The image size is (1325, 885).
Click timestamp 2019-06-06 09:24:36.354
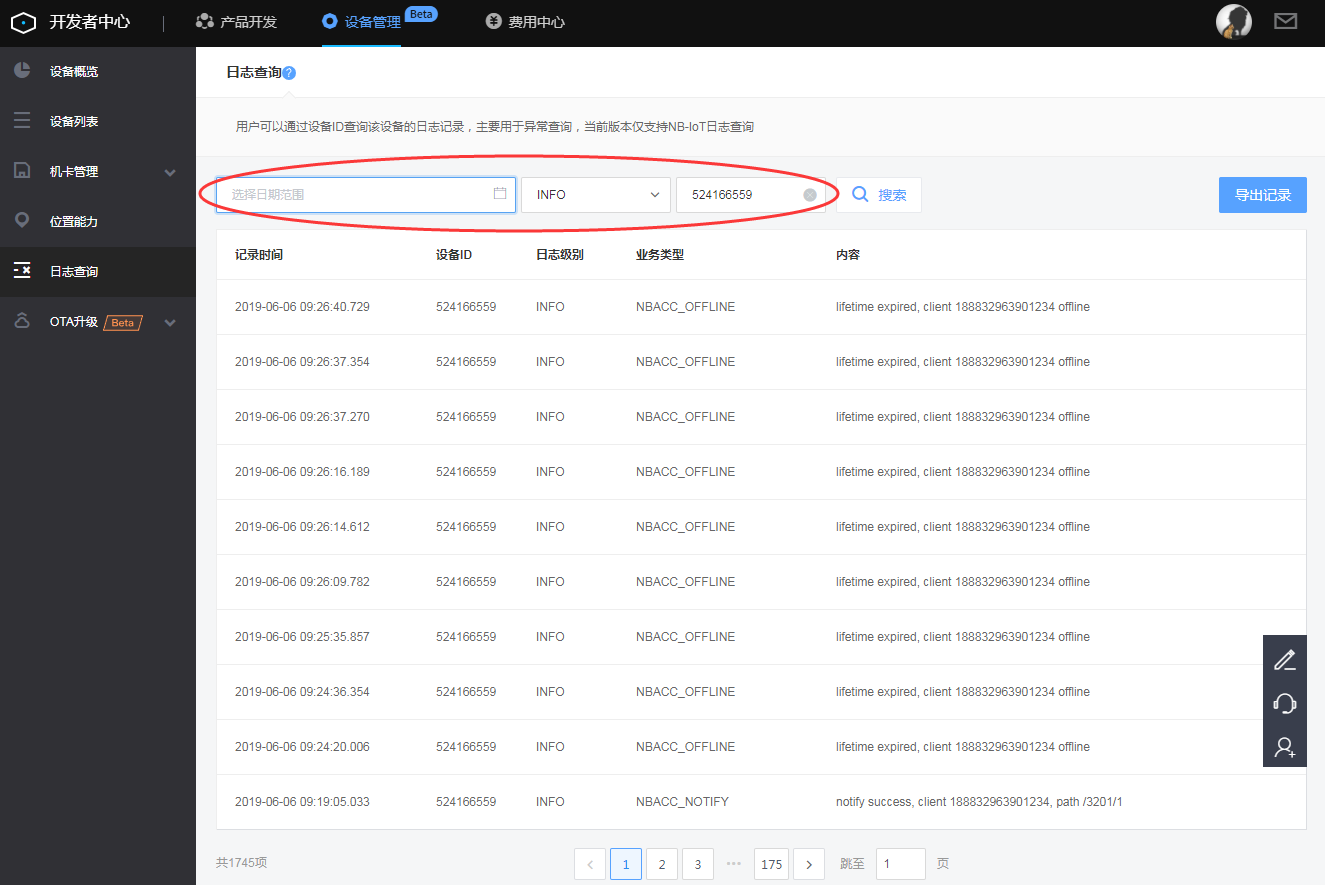pyautogui.click(x=302, y=692)
